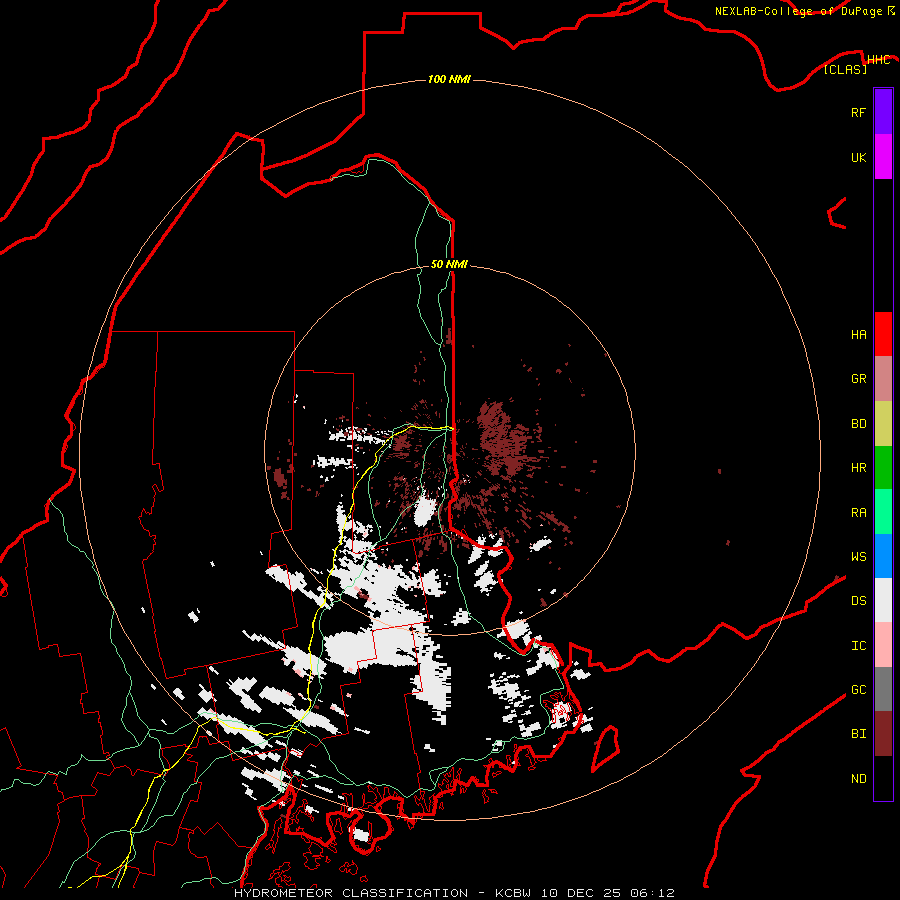Click the purple RF color swatch
The image size is (900, 900).
883,112
